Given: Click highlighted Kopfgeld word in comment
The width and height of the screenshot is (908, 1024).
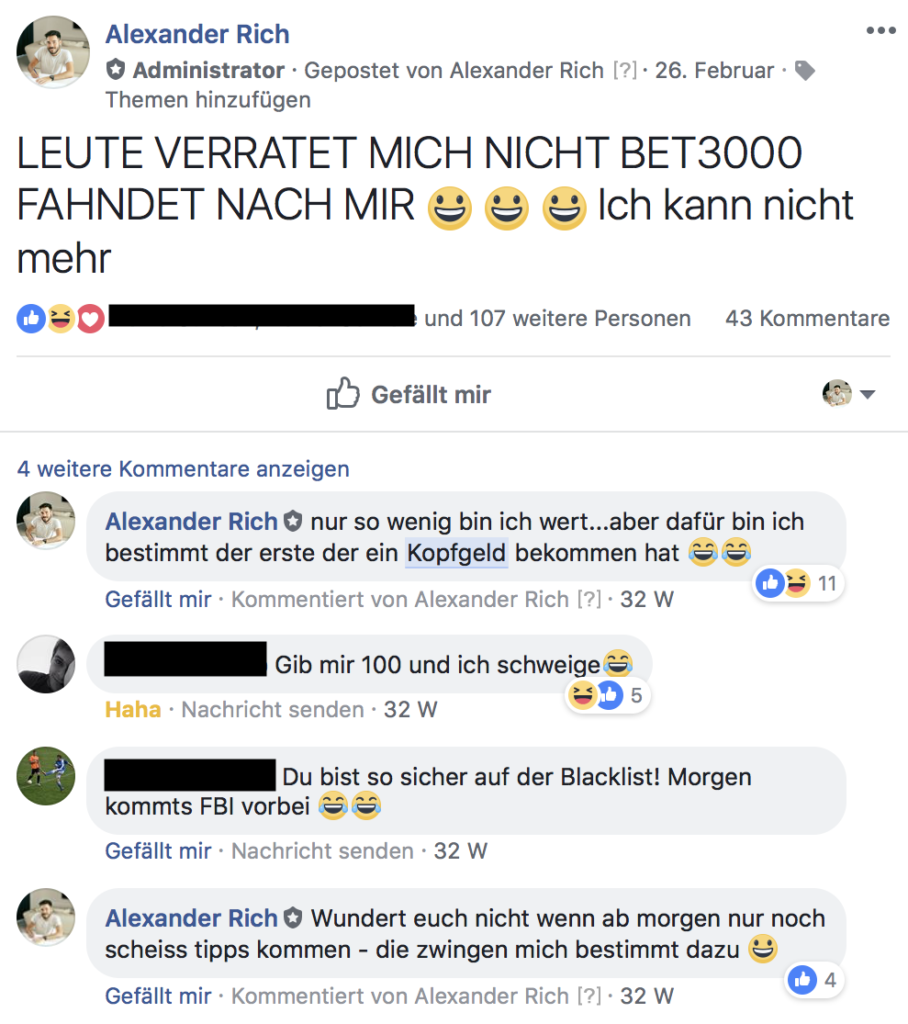Looking at the screenshot, I should point(457,553).
